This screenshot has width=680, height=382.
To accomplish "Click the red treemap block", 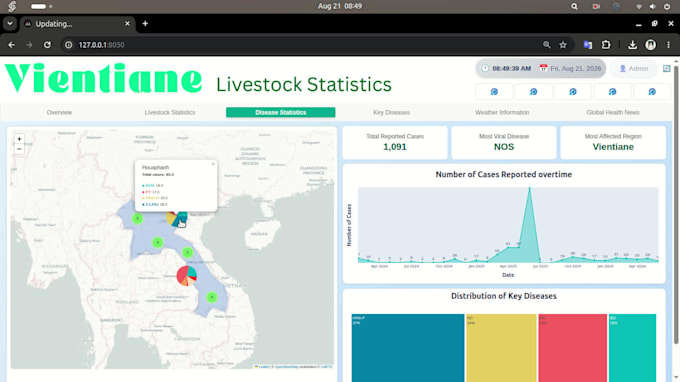I will pos(572,348).
